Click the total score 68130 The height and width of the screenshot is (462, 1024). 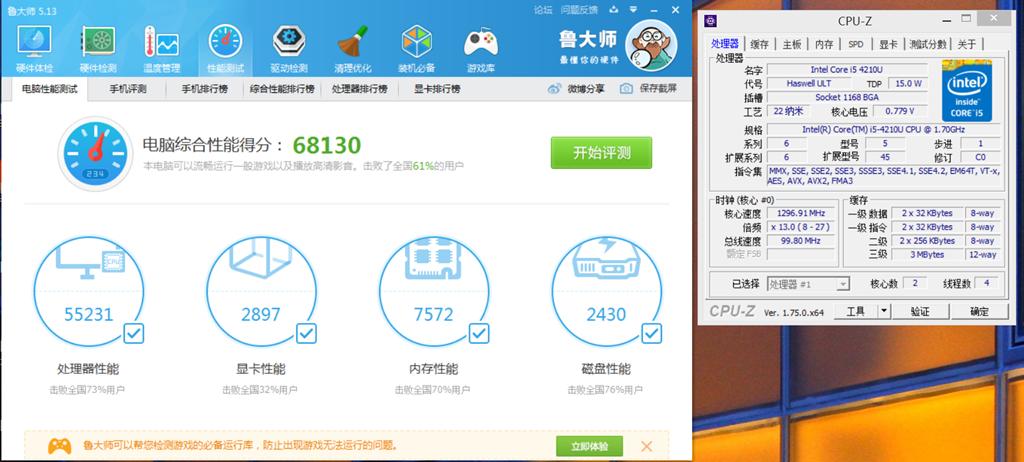tap(327, 145)
